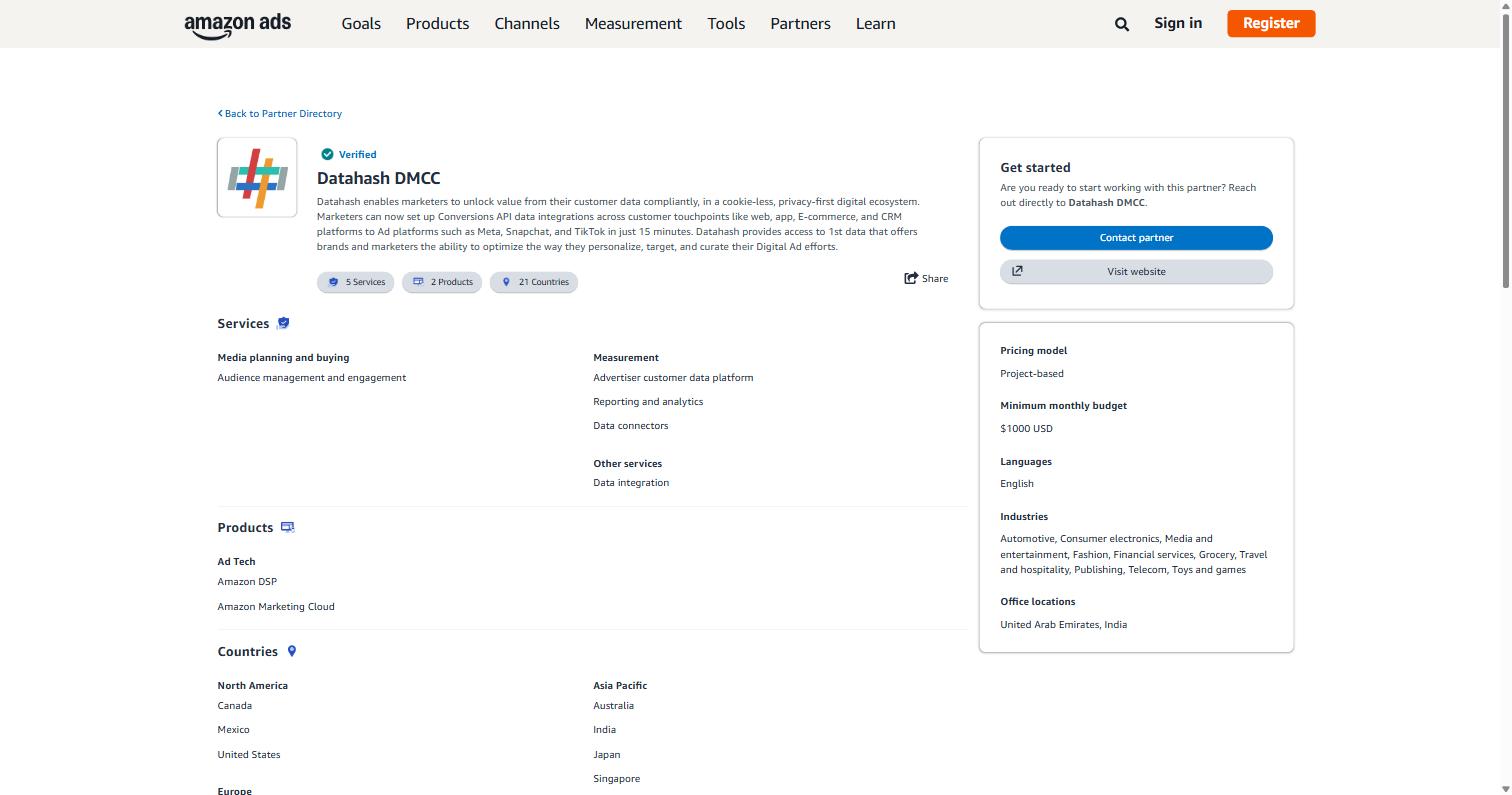Click 'Get started' heading
This screenshot has height=795, width=1512.
pyautogui.click(x=1035, y=167)
